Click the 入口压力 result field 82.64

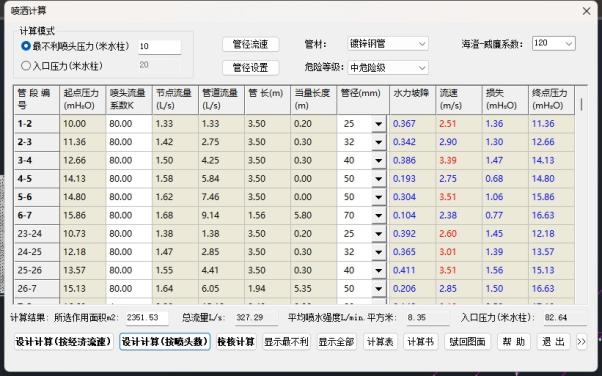click(x=565, y=318)
